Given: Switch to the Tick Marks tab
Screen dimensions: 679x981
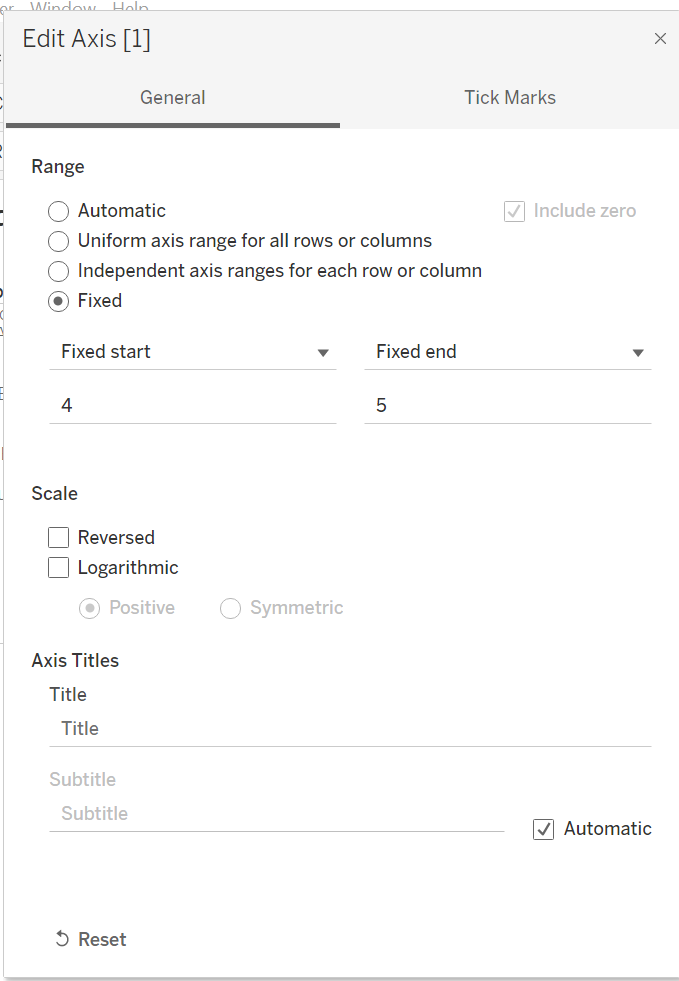Looking at the screenshot, I should (x=510, y=97).
